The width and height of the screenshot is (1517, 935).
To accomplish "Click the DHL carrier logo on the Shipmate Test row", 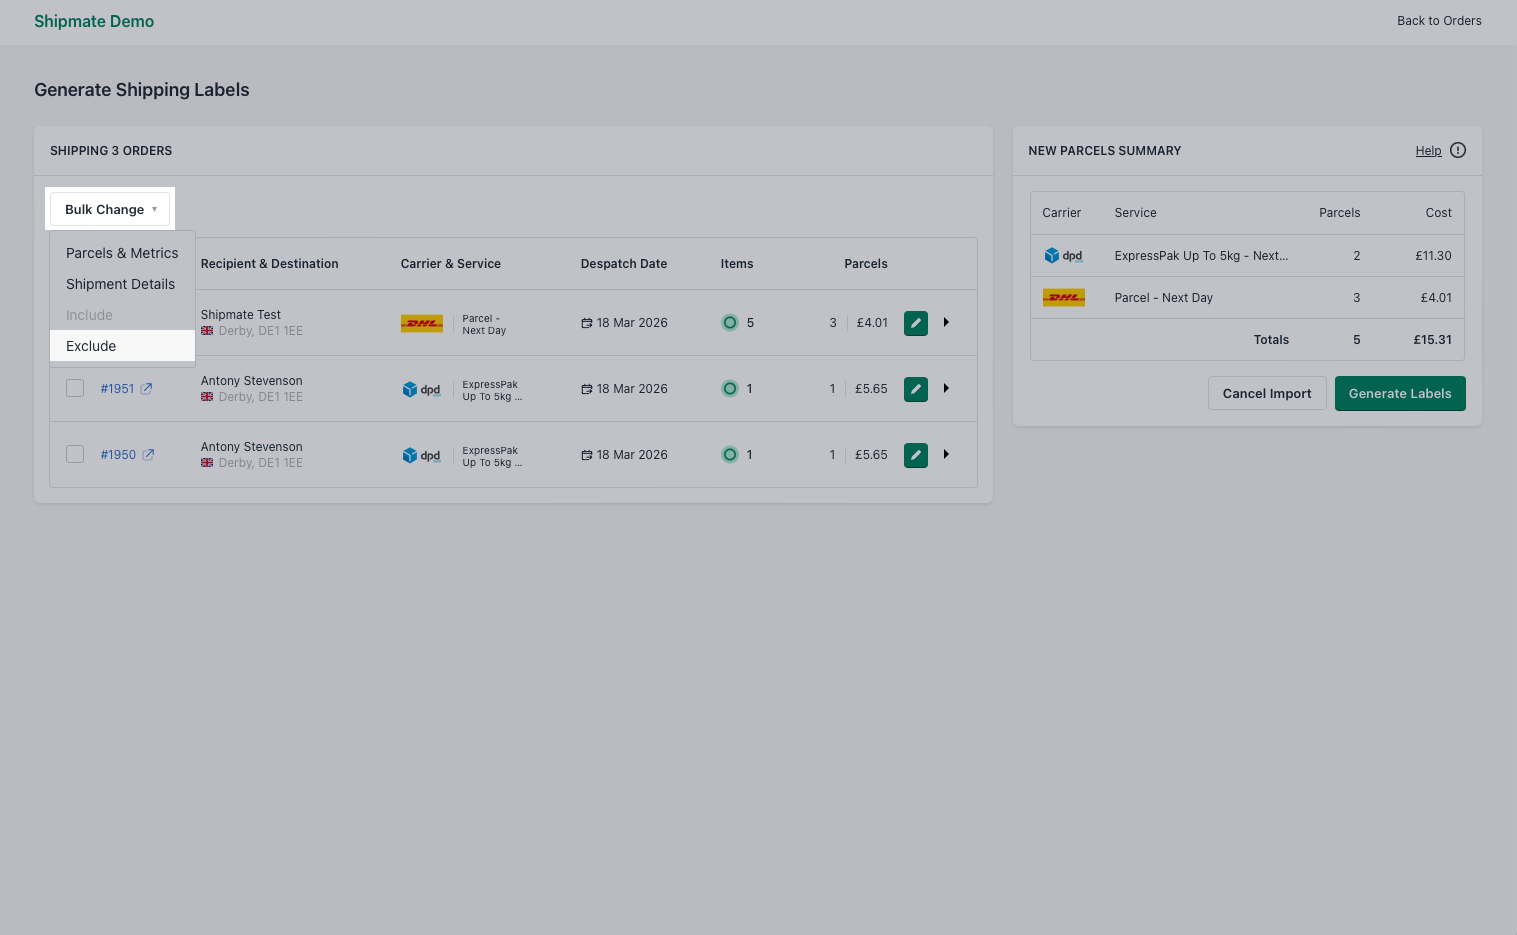I will pos(421,322).
